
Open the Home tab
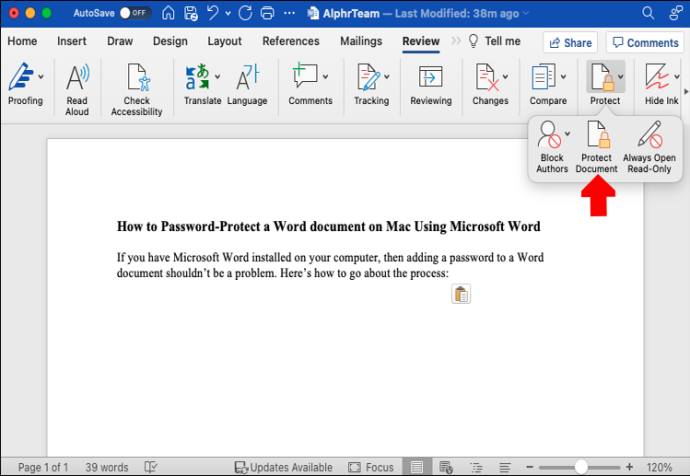point(22,41)
